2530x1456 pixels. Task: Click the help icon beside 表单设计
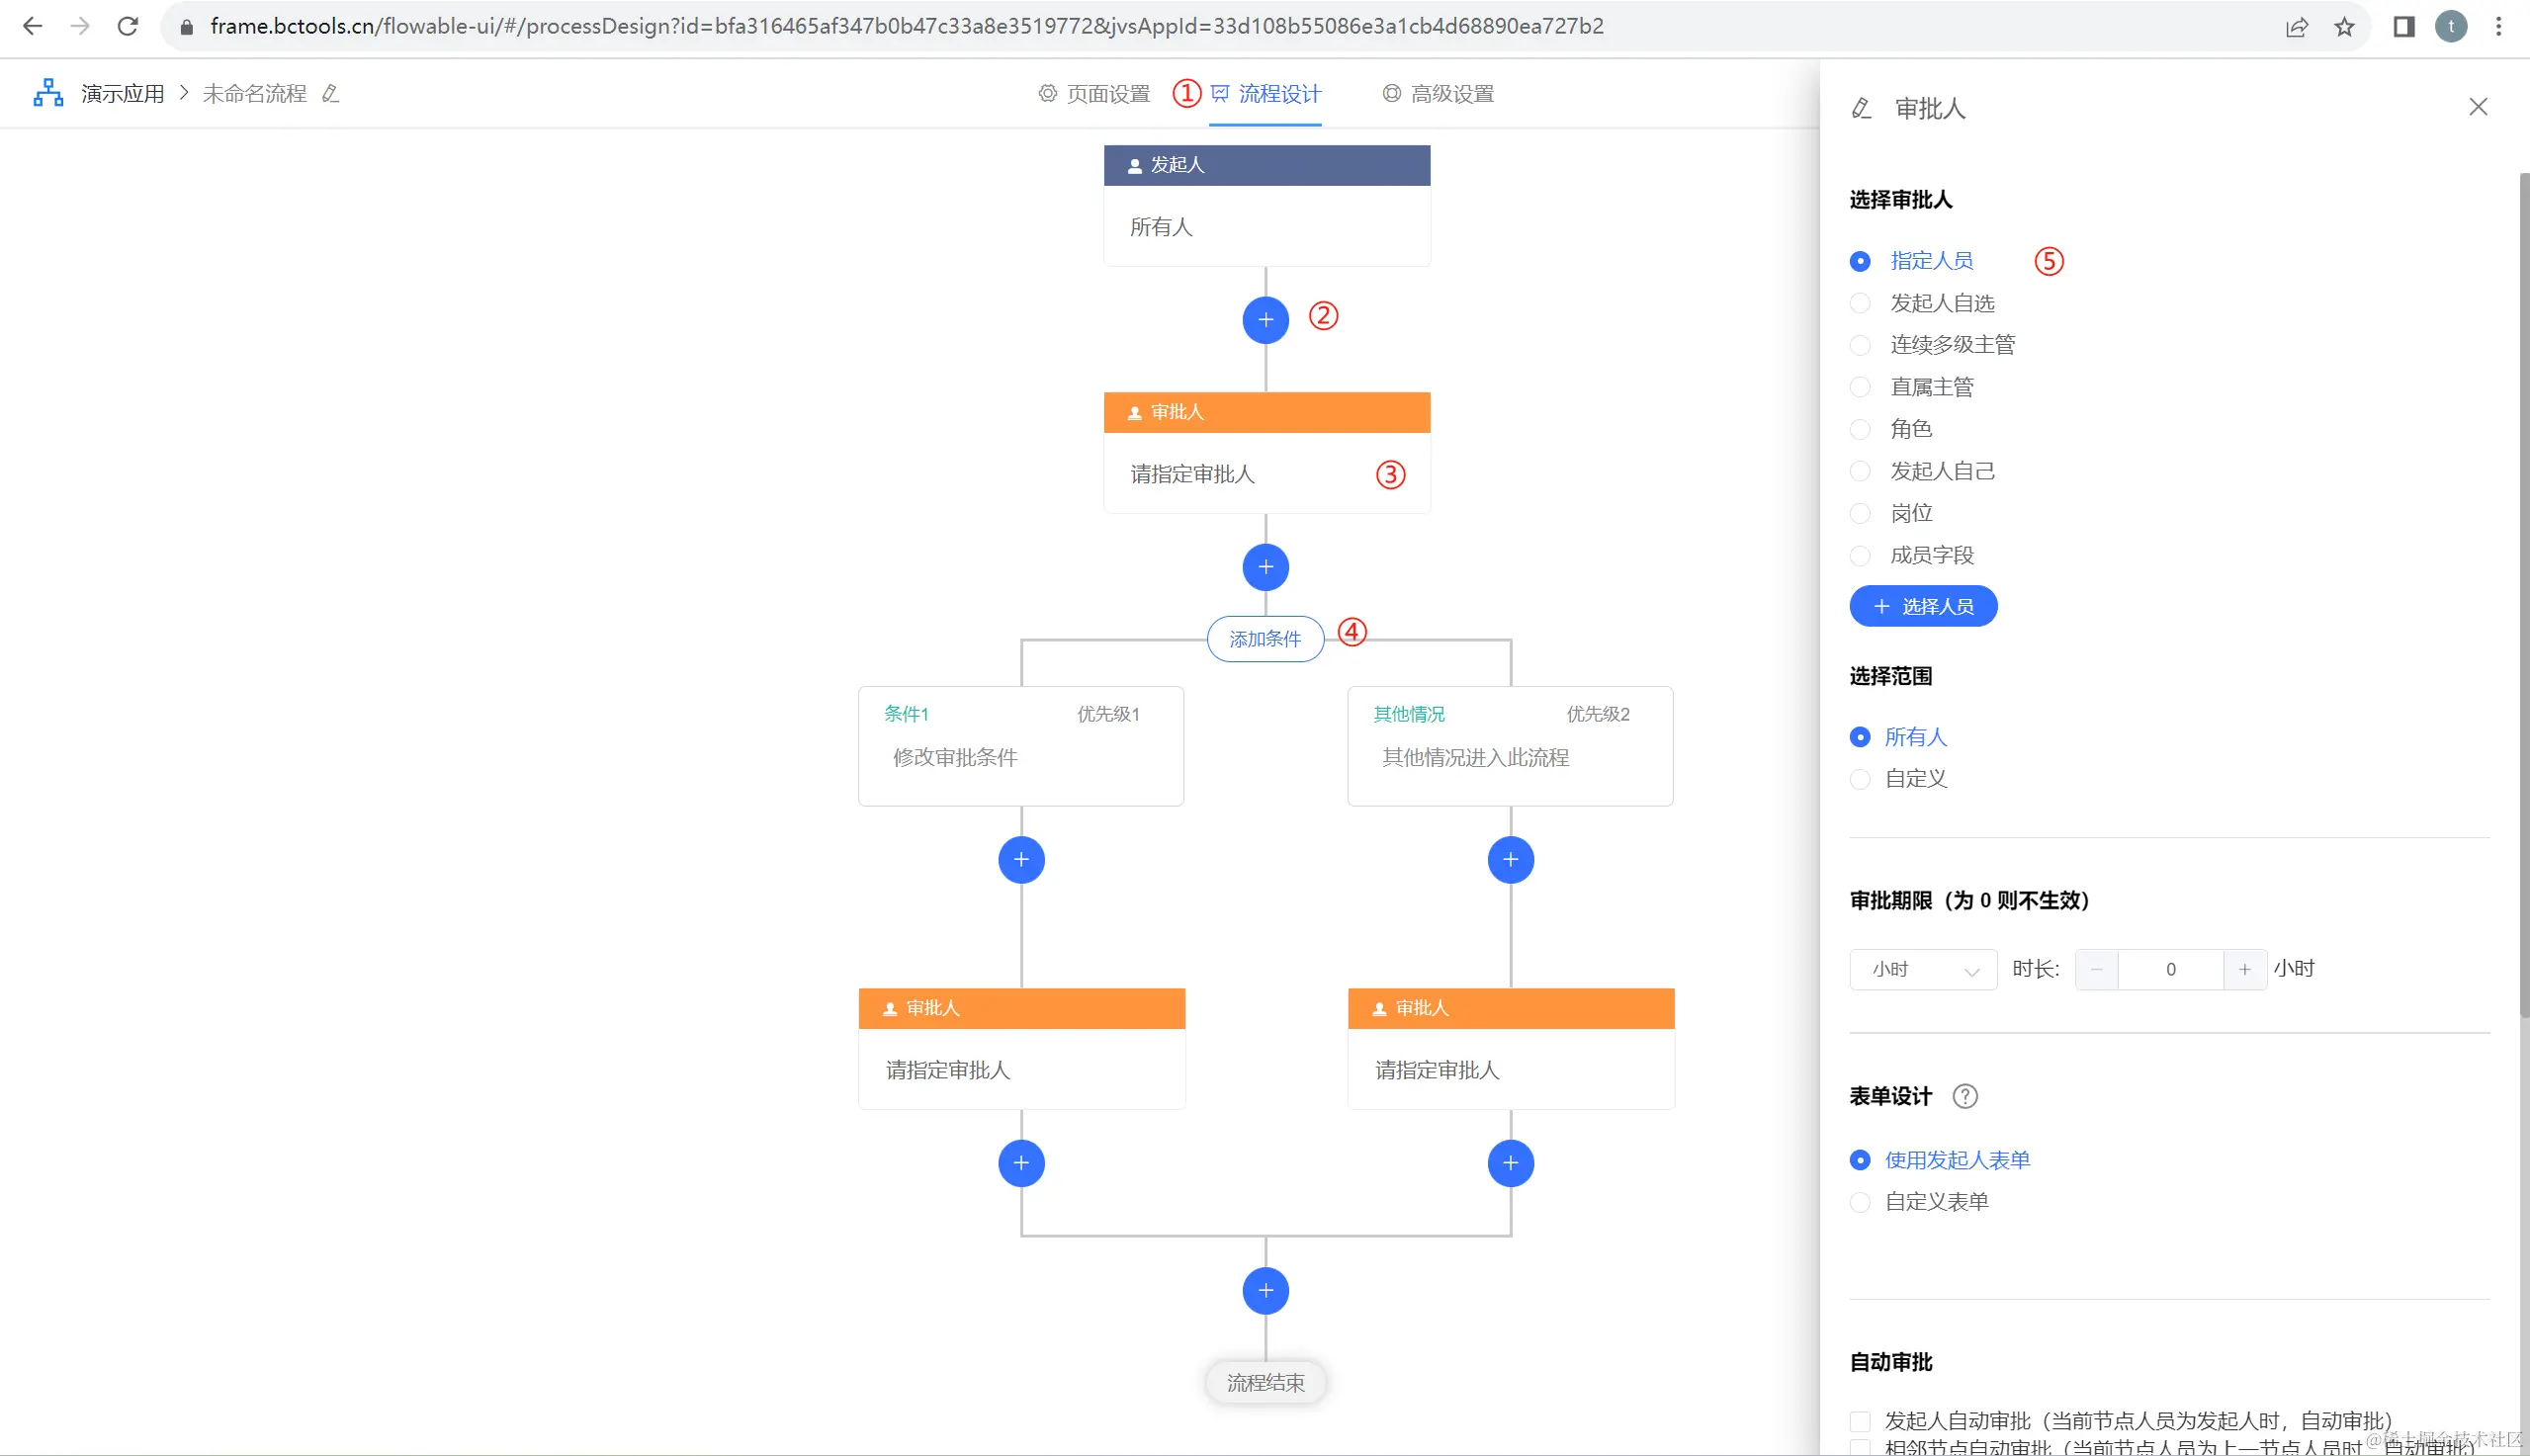pos(1964,1096)
